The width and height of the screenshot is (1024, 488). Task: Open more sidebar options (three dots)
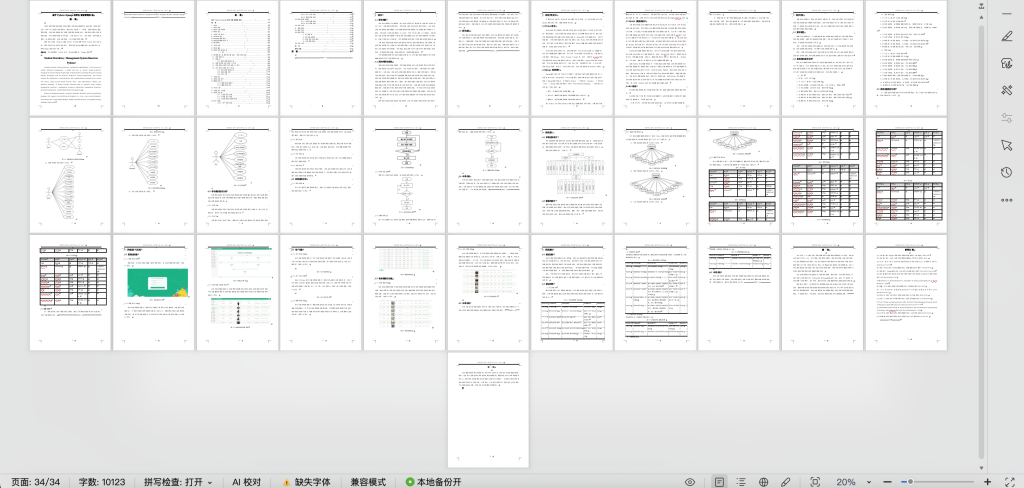tap(1006, 200)
